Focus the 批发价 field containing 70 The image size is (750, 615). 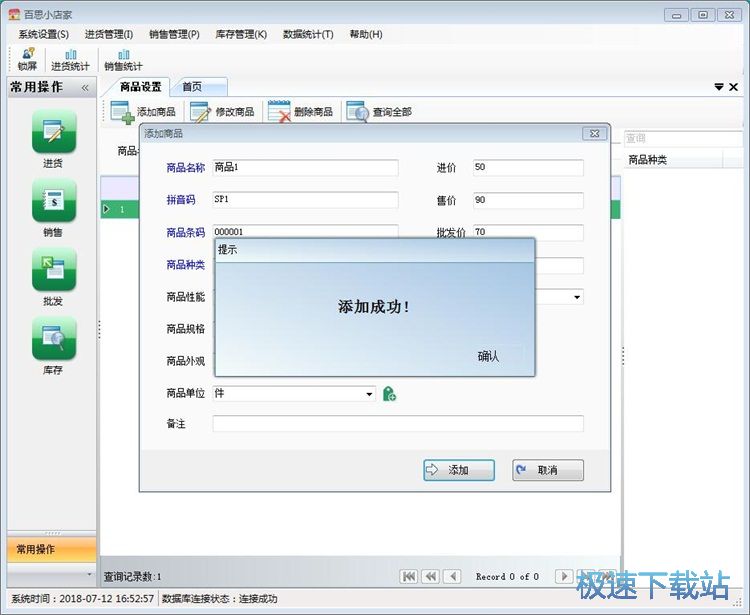[x=528, y=232]
